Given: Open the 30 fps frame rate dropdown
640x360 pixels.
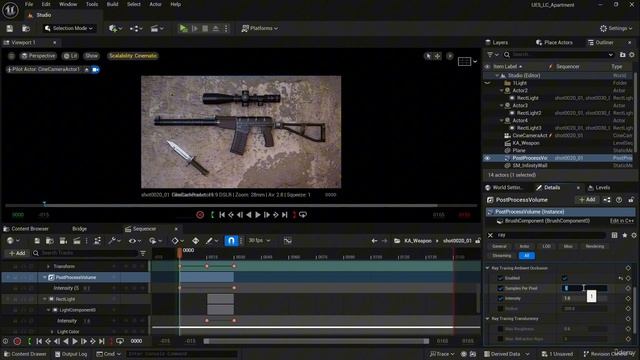Looking at the screenshot, I should pos(259,241).
